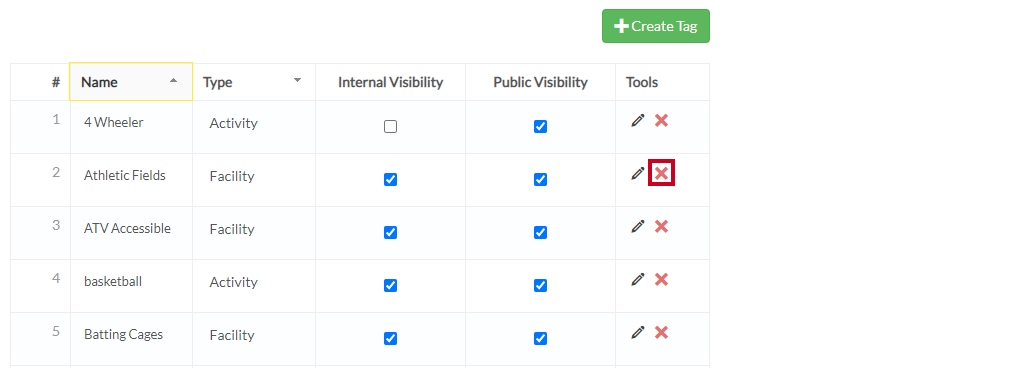Select the ATV Accessible name cell
The width and height of the screenshot is (1024, 368).
click(x=131, y=233)
